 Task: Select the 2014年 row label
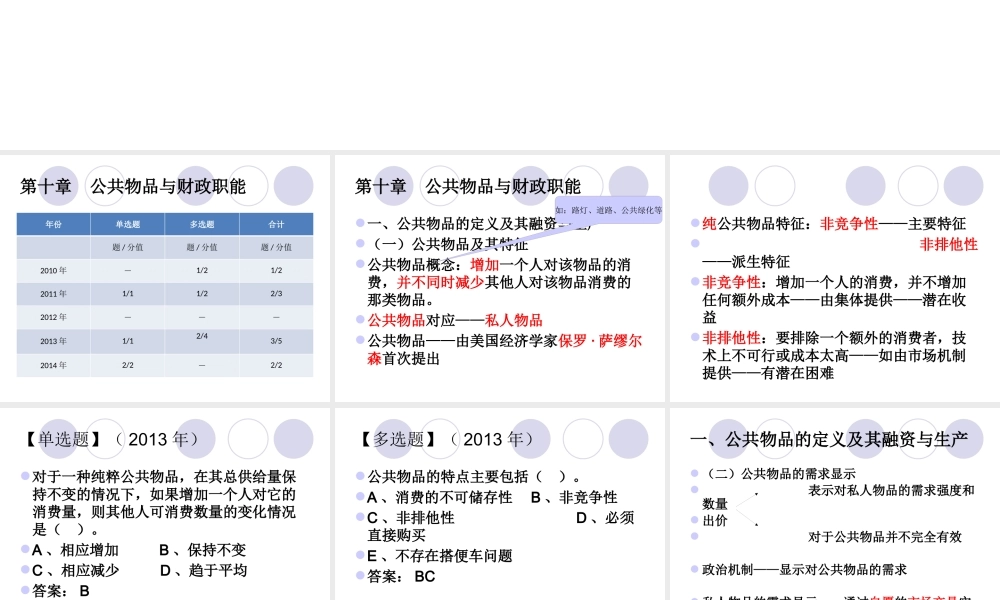point(54,365)
